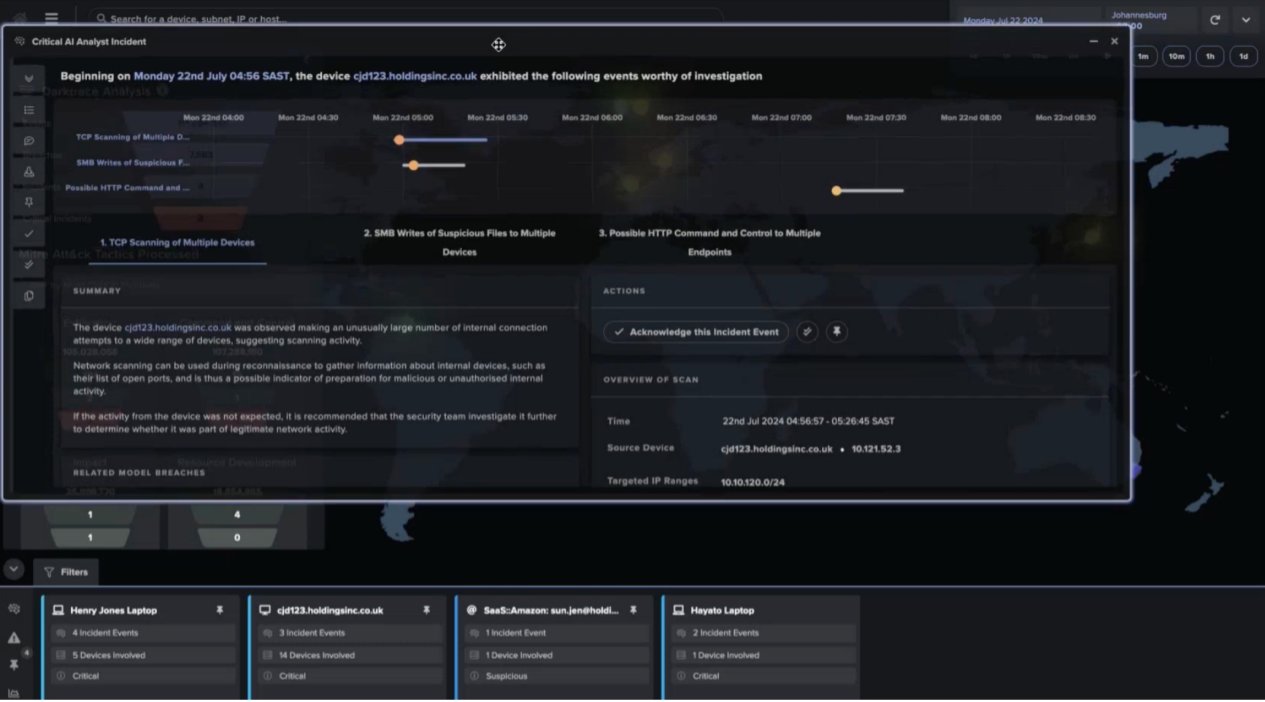Screen dimensions: 1265x702
Task: Open cjd123.holdingsinc.co.uk link in Summary text
Action: point(178,327)
